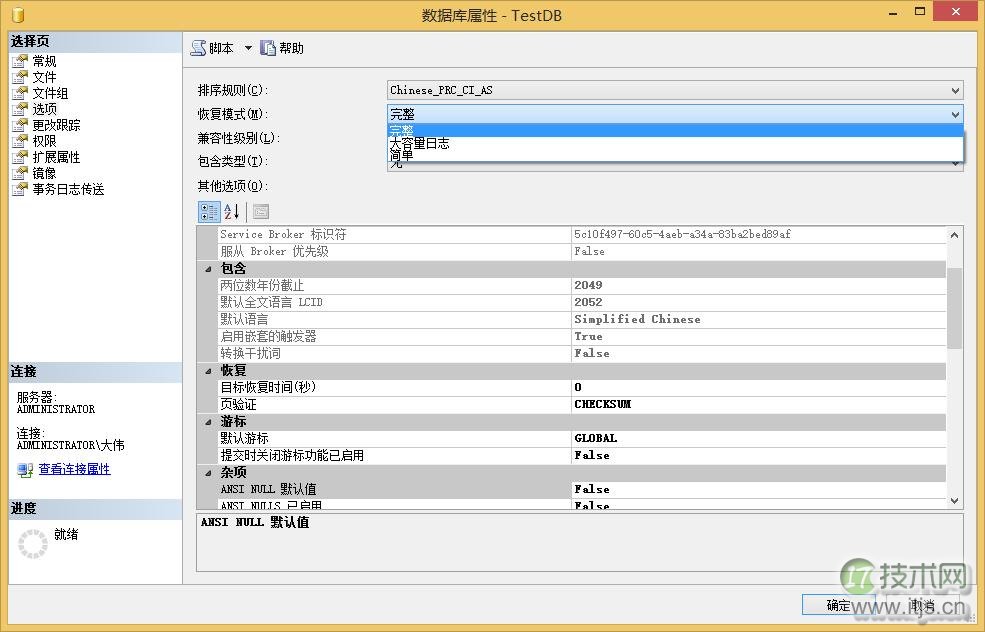Click the 确定 button
The image size is (985, 632).
click(x=838, y=605)
